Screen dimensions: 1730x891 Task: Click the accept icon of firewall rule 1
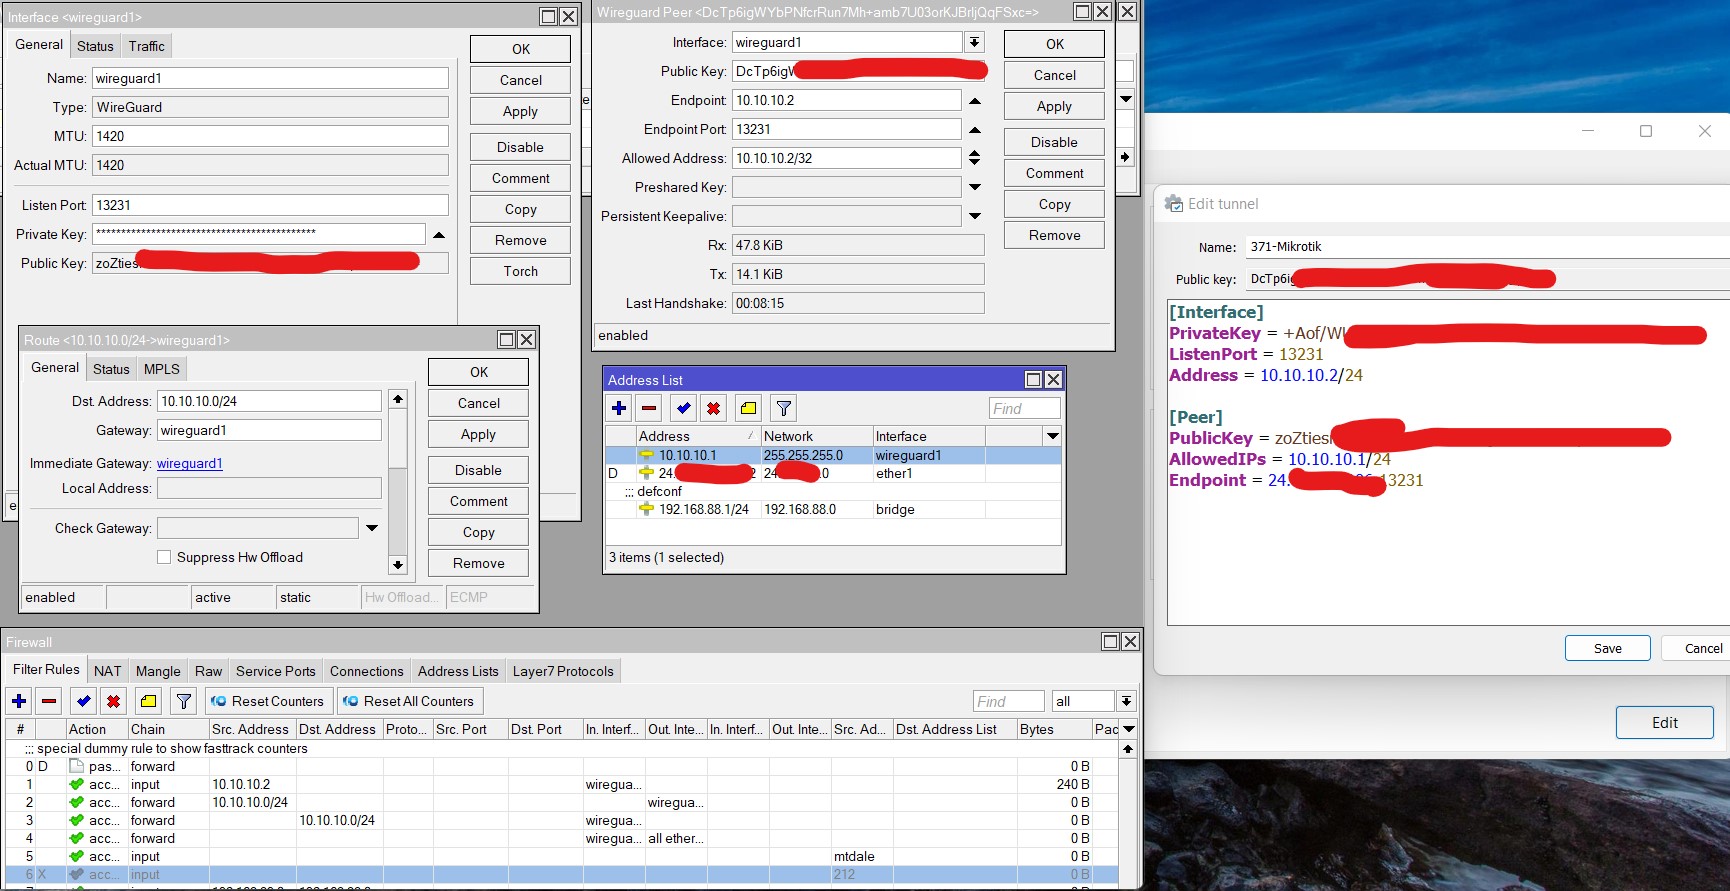(x=77, y=785)
